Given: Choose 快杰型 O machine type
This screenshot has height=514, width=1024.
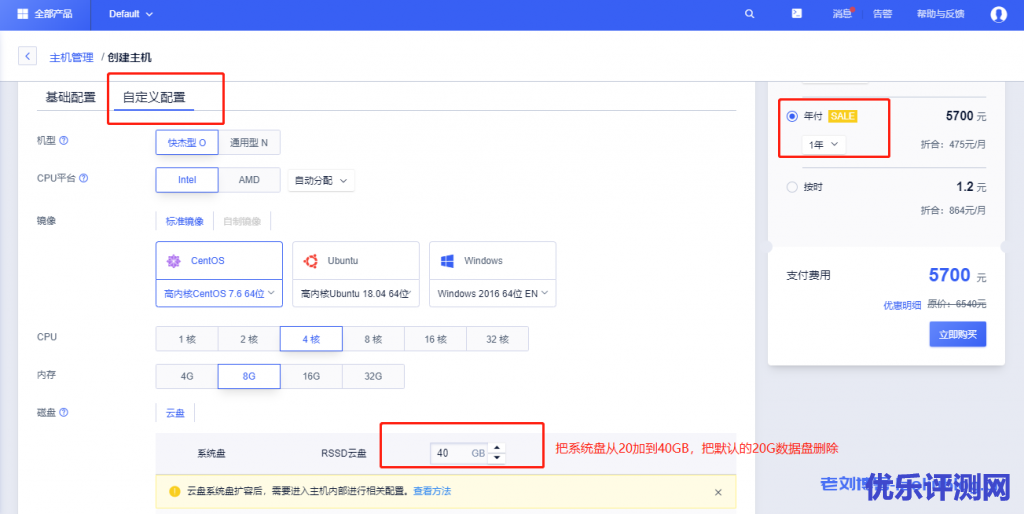Looking at the screenshot, I should (x=187, y=142).
